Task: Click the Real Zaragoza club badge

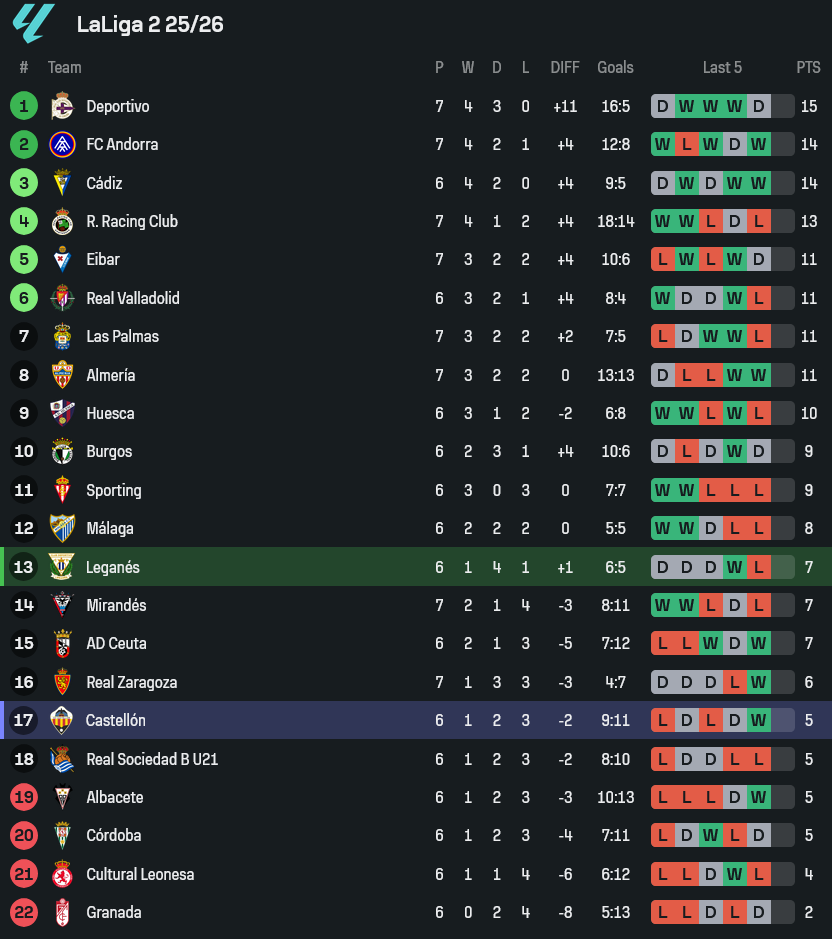Action: tap(62, 682)
